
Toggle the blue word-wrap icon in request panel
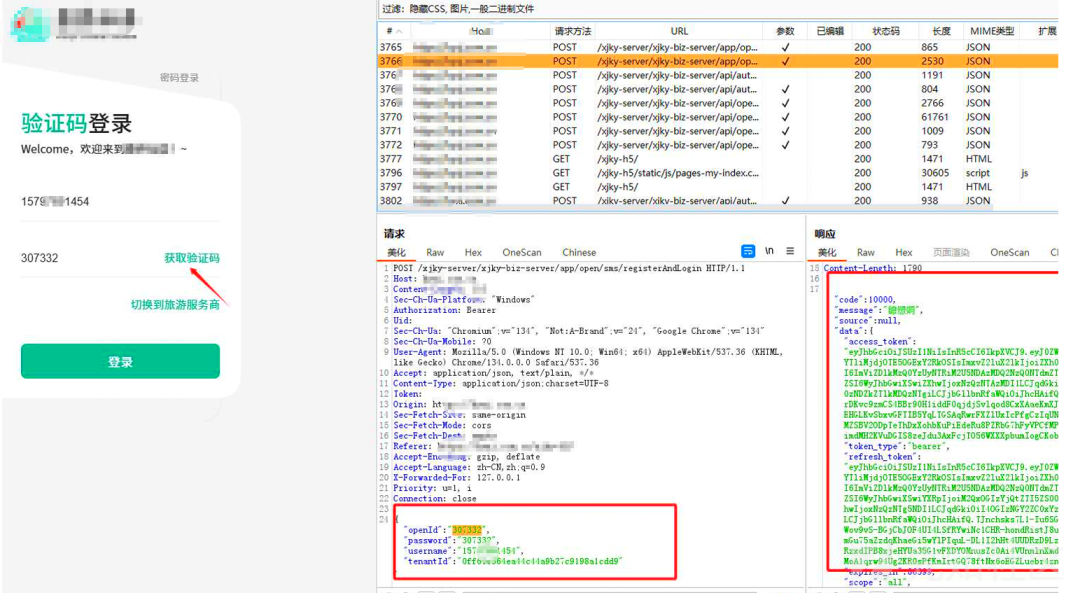coord(748,251)
